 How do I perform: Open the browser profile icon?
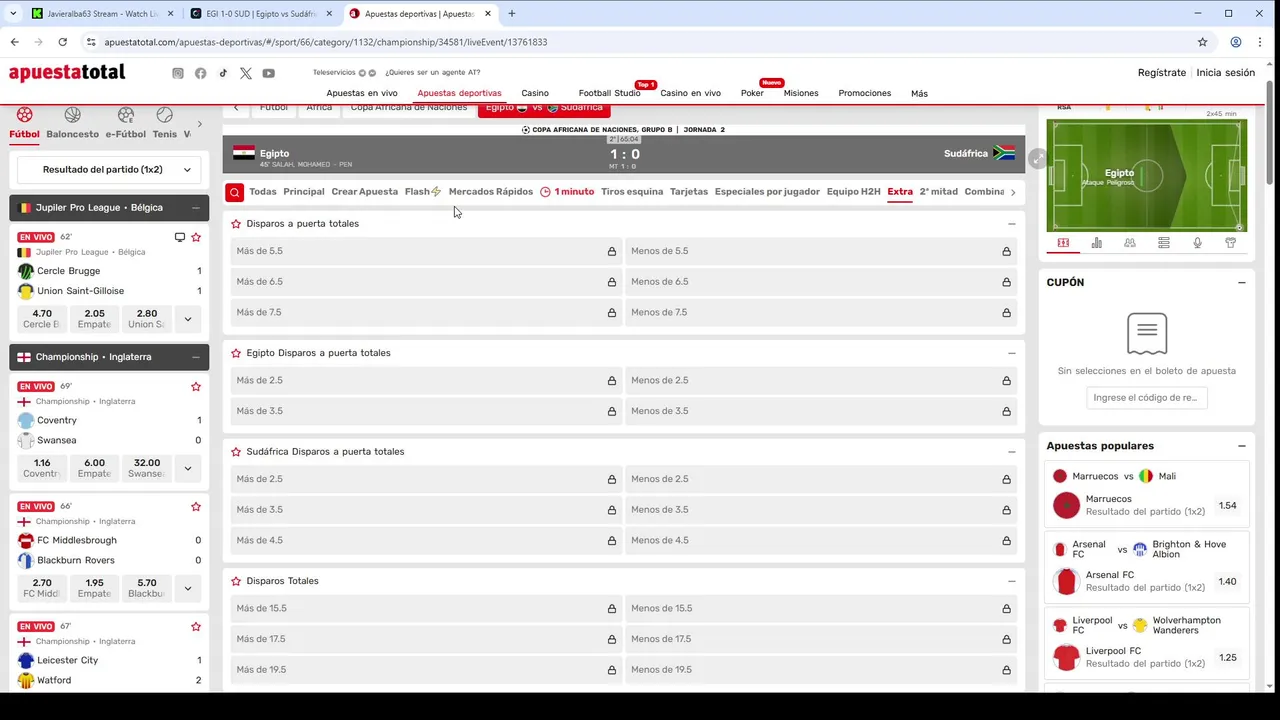(1236, 42)
